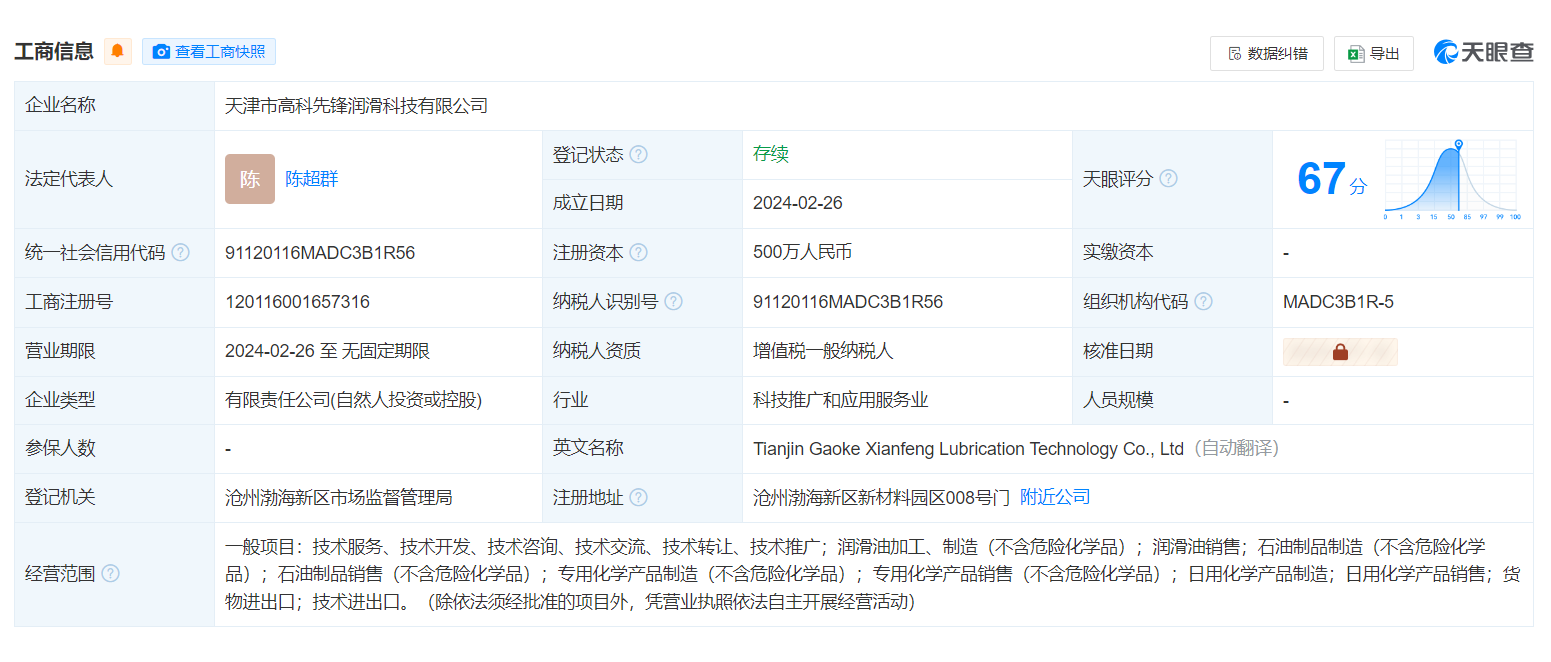Click the 工商信息 section heading

tap(54, 51)
